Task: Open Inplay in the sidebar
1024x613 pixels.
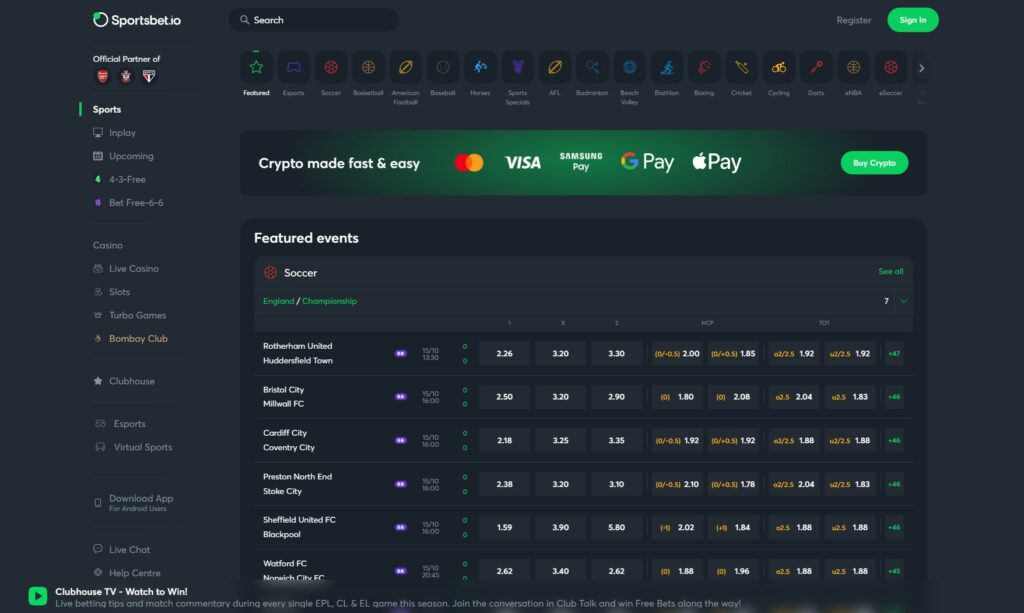Action: [115, 133]
